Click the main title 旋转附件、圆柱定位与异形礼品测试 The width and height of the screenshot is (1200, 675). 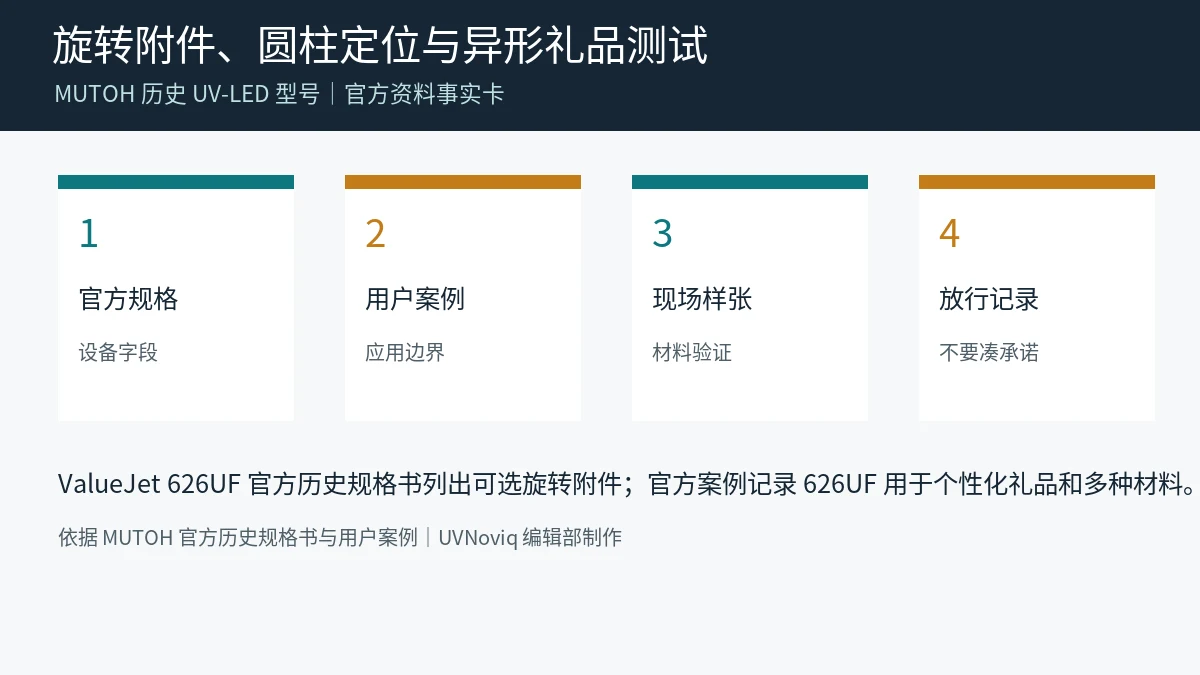(x=380, y=46)
